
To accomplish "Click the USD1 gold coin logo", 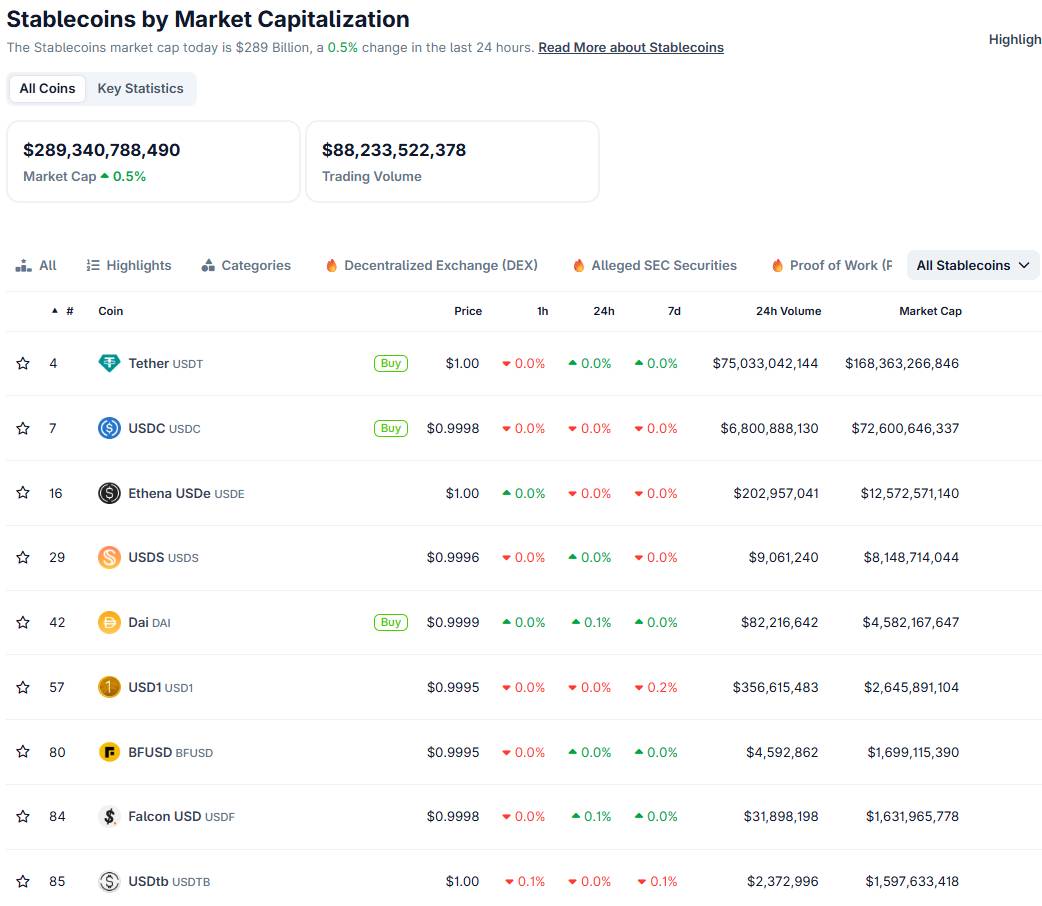I will (x=109, y=687).
